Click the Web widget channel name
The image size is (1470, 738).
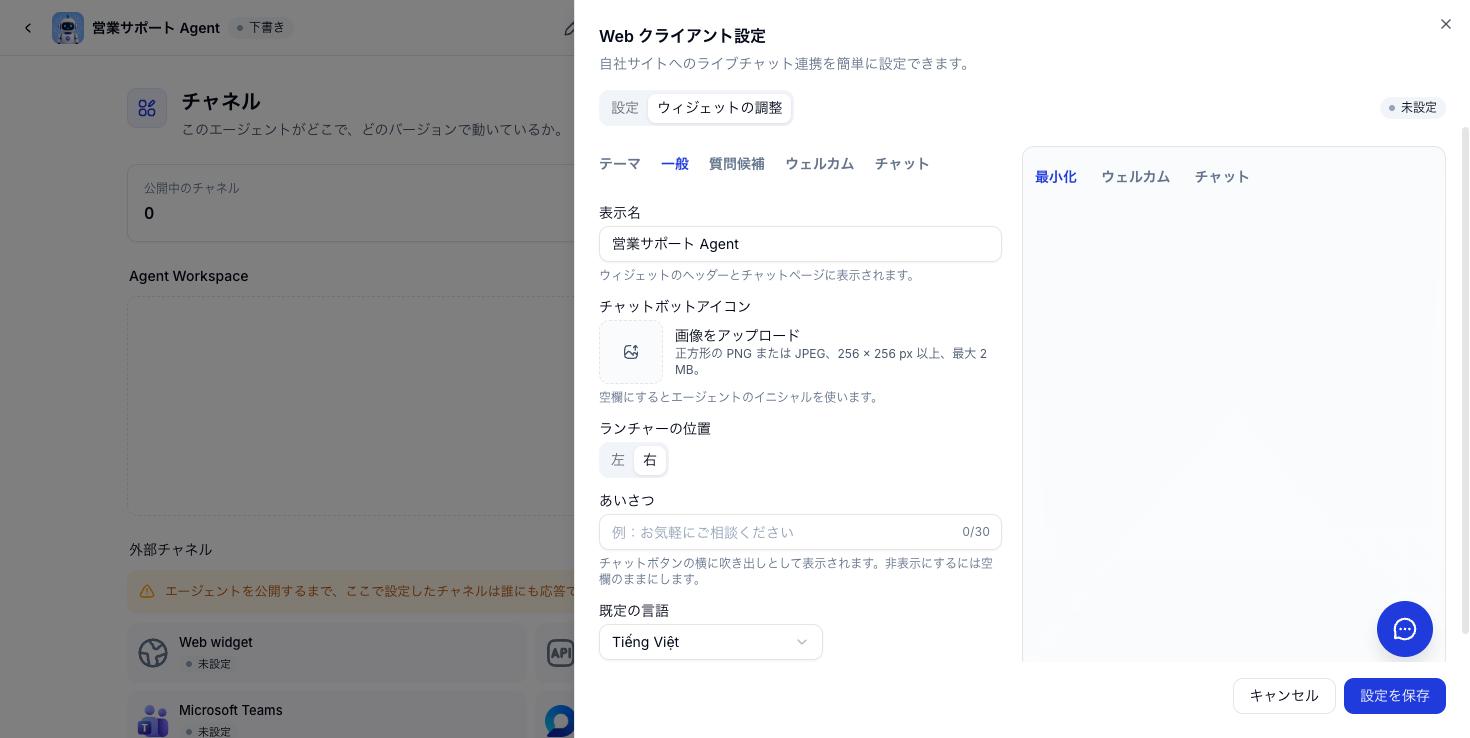pos(216,642)
